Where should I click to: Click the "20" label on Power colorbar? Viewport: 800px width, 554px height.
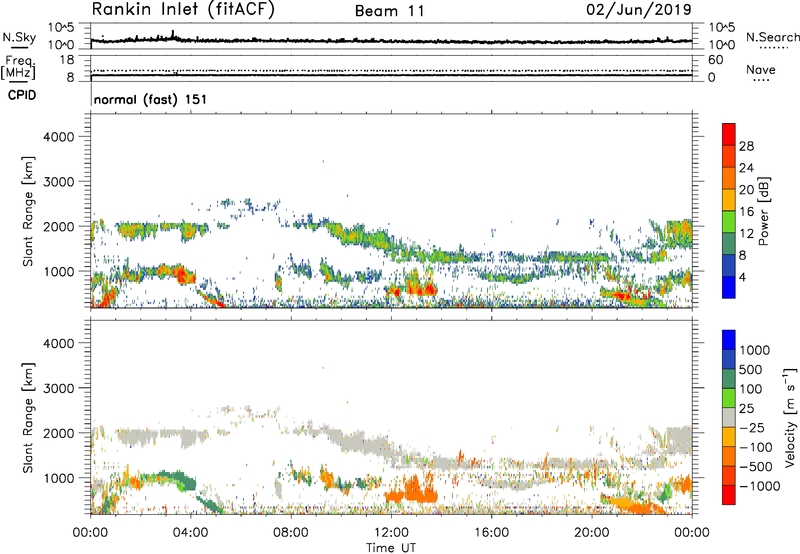coord(746,190)
